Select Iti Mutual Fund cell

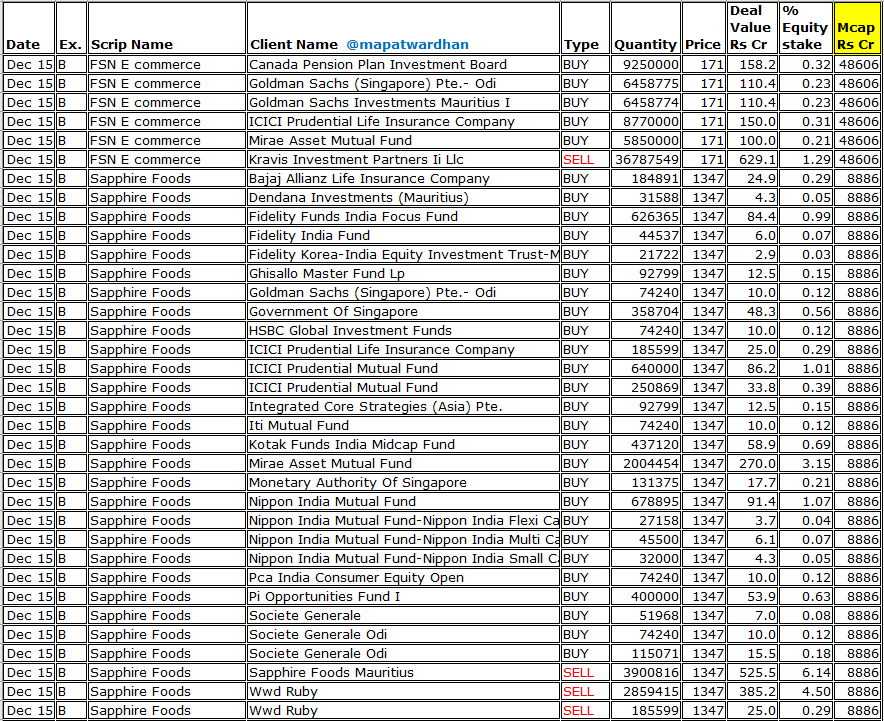[403, 425]
